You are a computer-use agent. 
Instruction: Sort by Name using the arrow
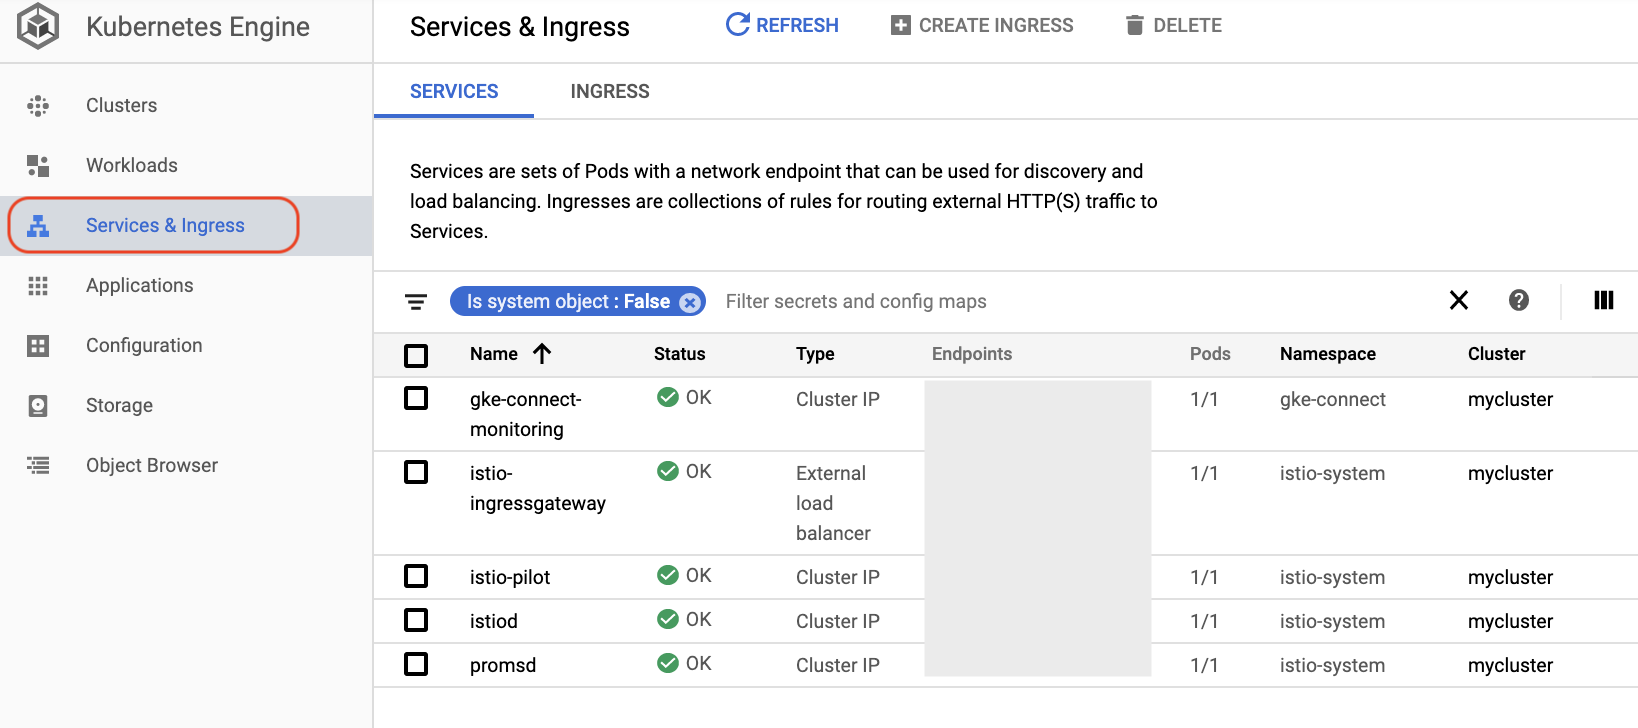(x=542, y=353)
